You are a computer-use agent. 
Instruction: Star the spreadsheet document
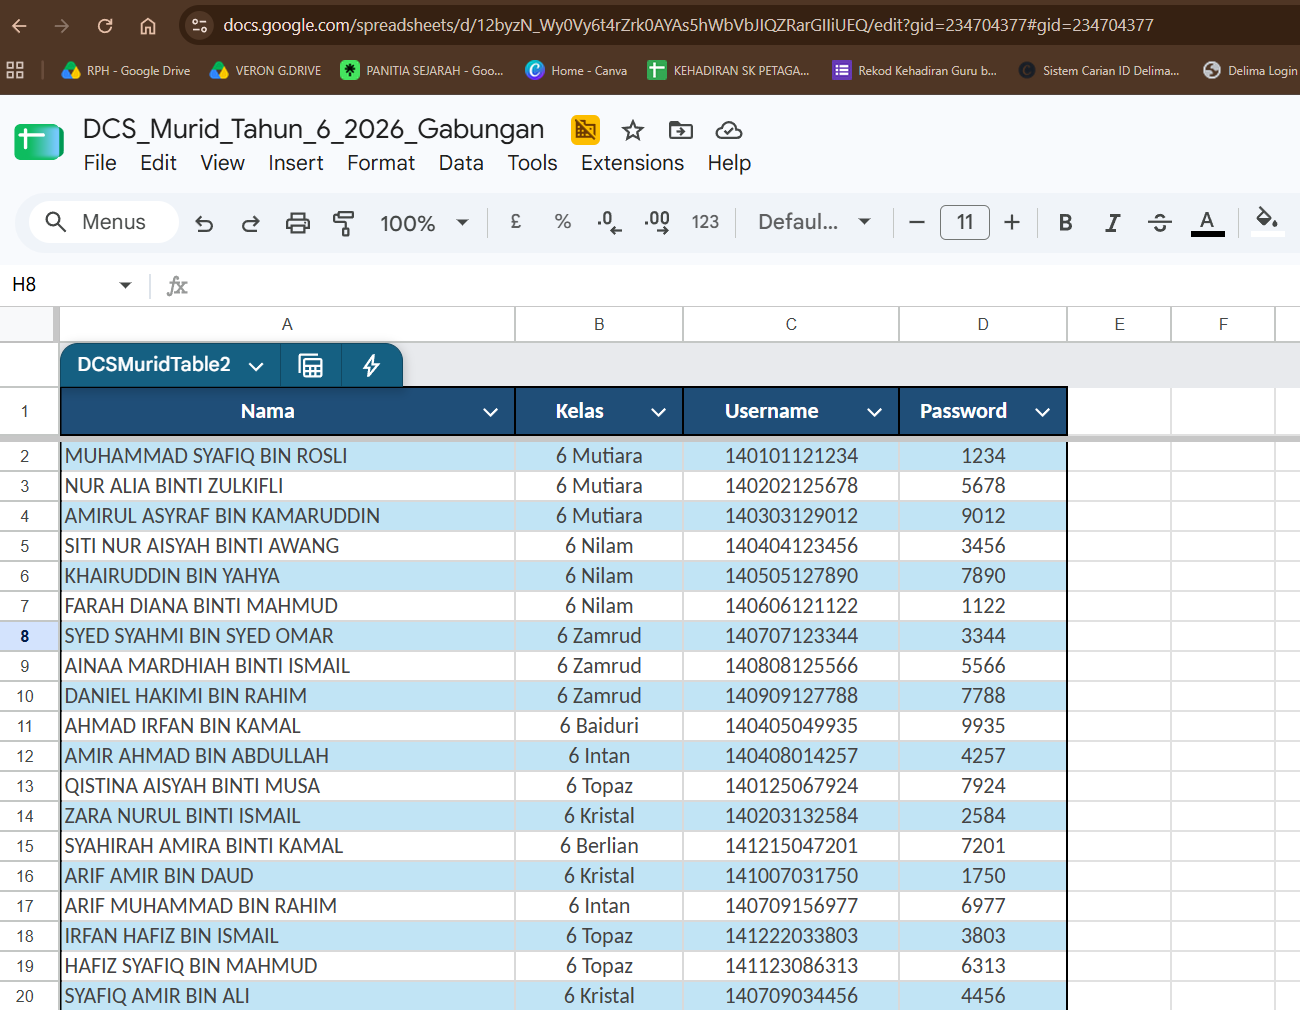633,130
